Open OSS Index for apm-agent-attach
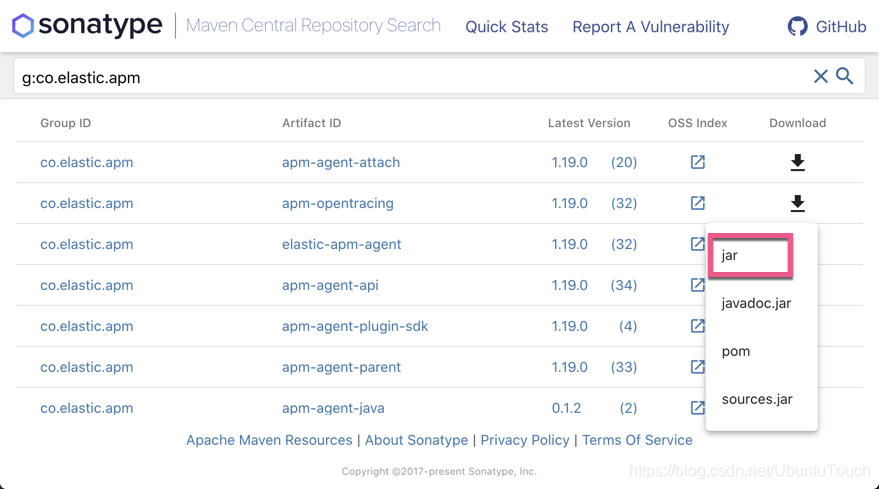This screenshot has height=489, width=879. pos(697,162)
